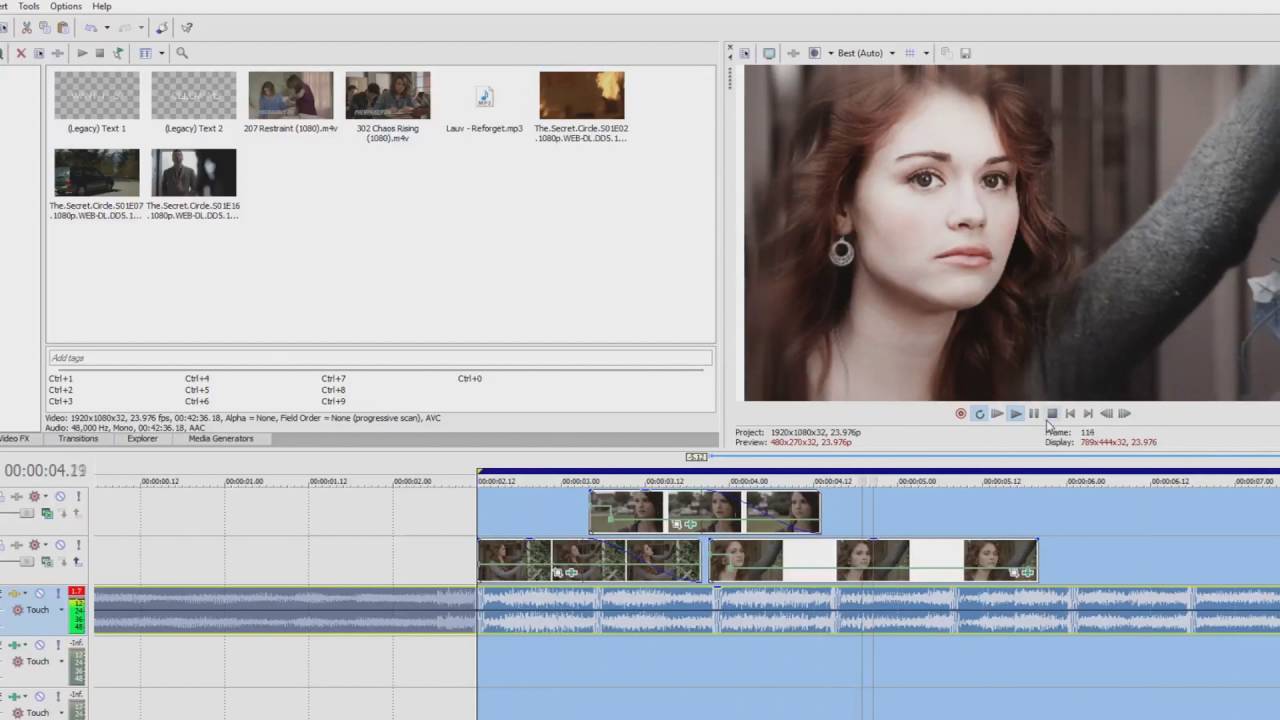Screen dimensions: 1280x720
Task: Pause playback using the transport bar
Action: click(x=1034, y=413)
